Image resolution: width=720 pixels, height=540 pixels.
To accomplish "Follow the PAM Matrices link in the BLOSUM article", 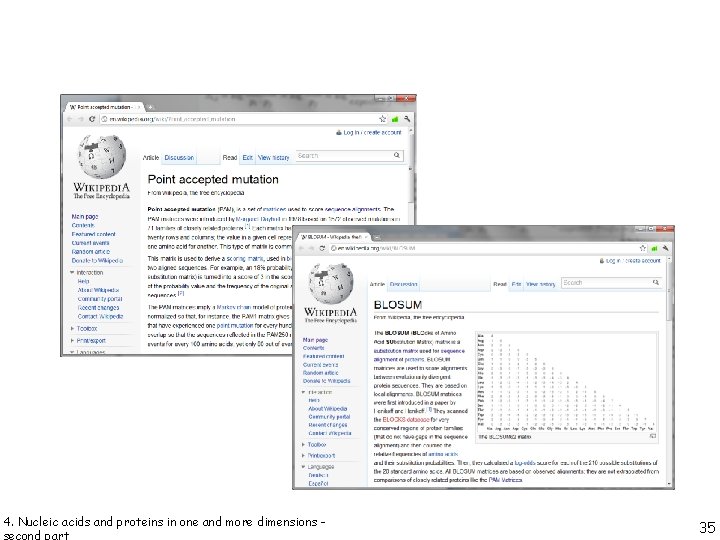I will coord(506,480).
